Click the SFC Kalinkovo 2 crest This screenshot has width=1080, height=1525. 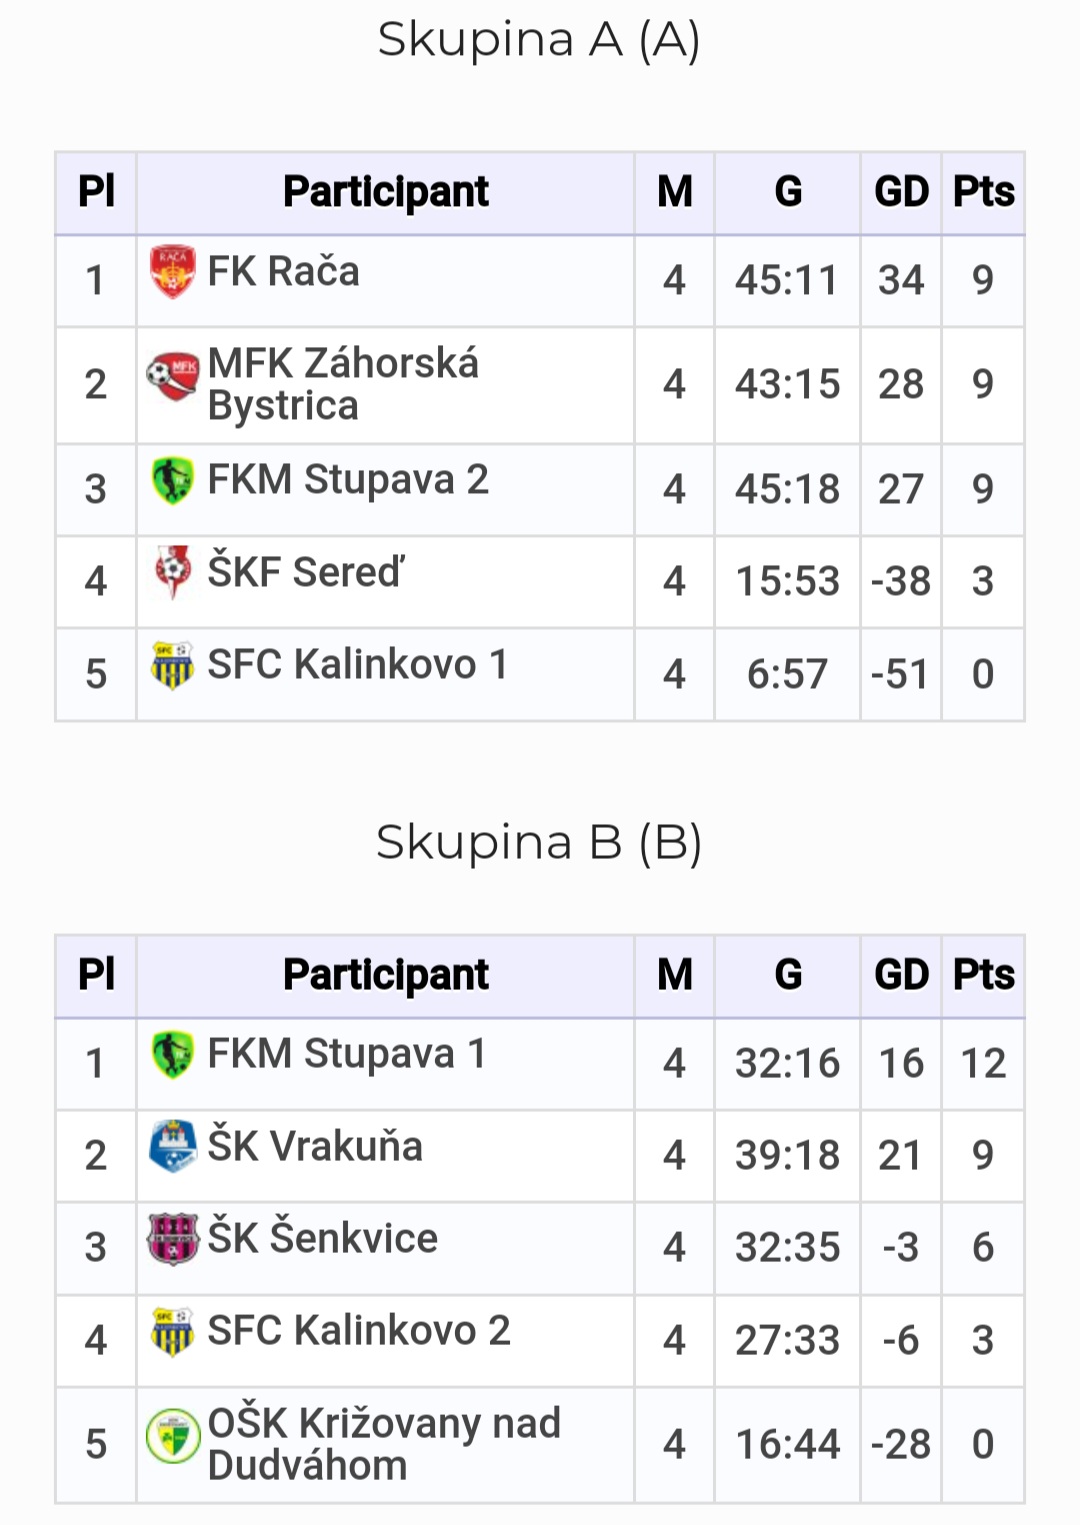(172, 1331)
